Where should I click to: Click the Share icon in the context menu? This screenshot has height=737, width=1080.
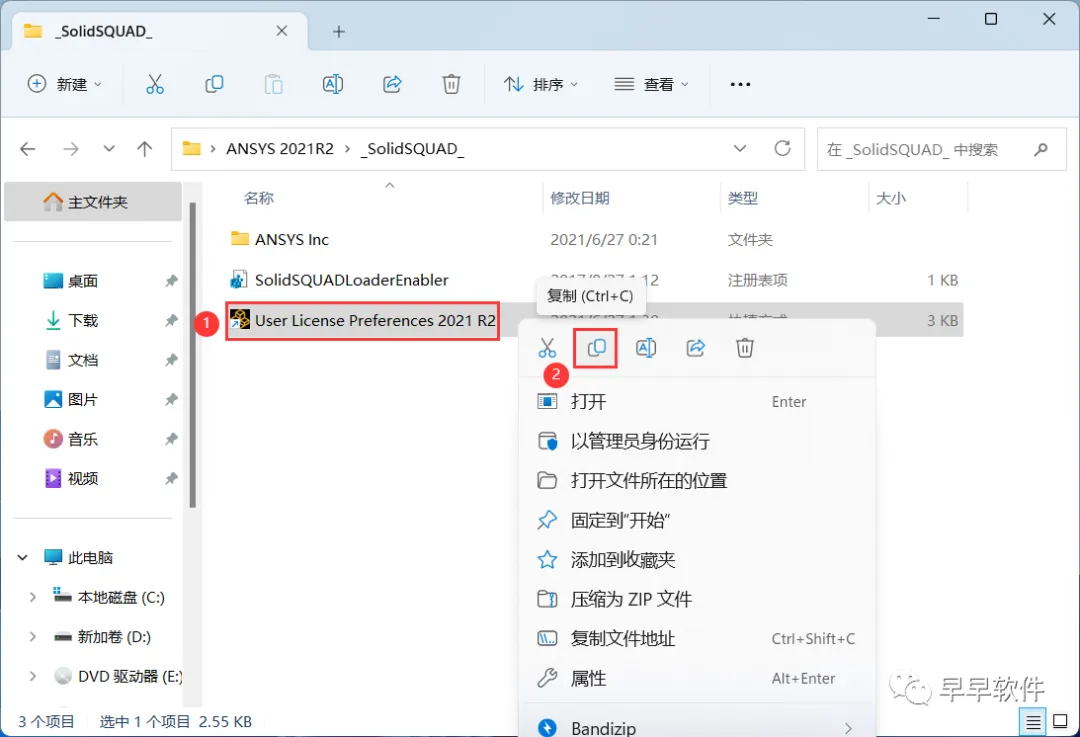coord(696,348)
